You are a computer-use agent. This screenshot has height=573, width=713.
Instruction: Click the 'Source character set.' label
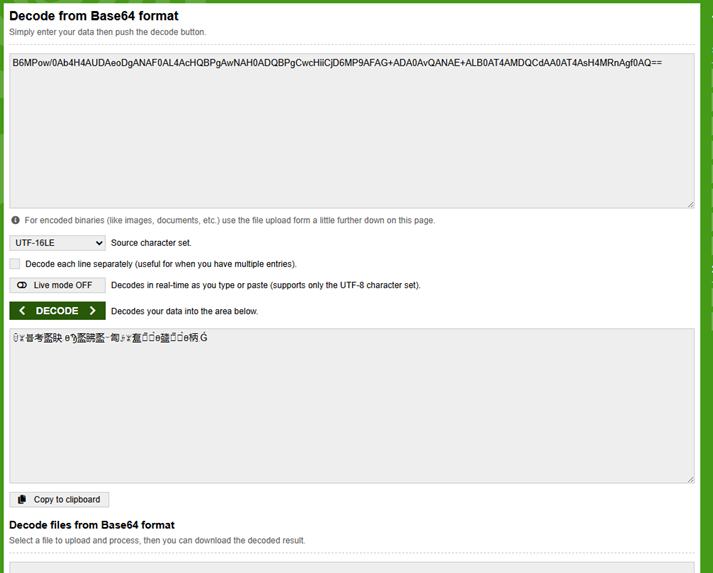click(x=150, y=243)
